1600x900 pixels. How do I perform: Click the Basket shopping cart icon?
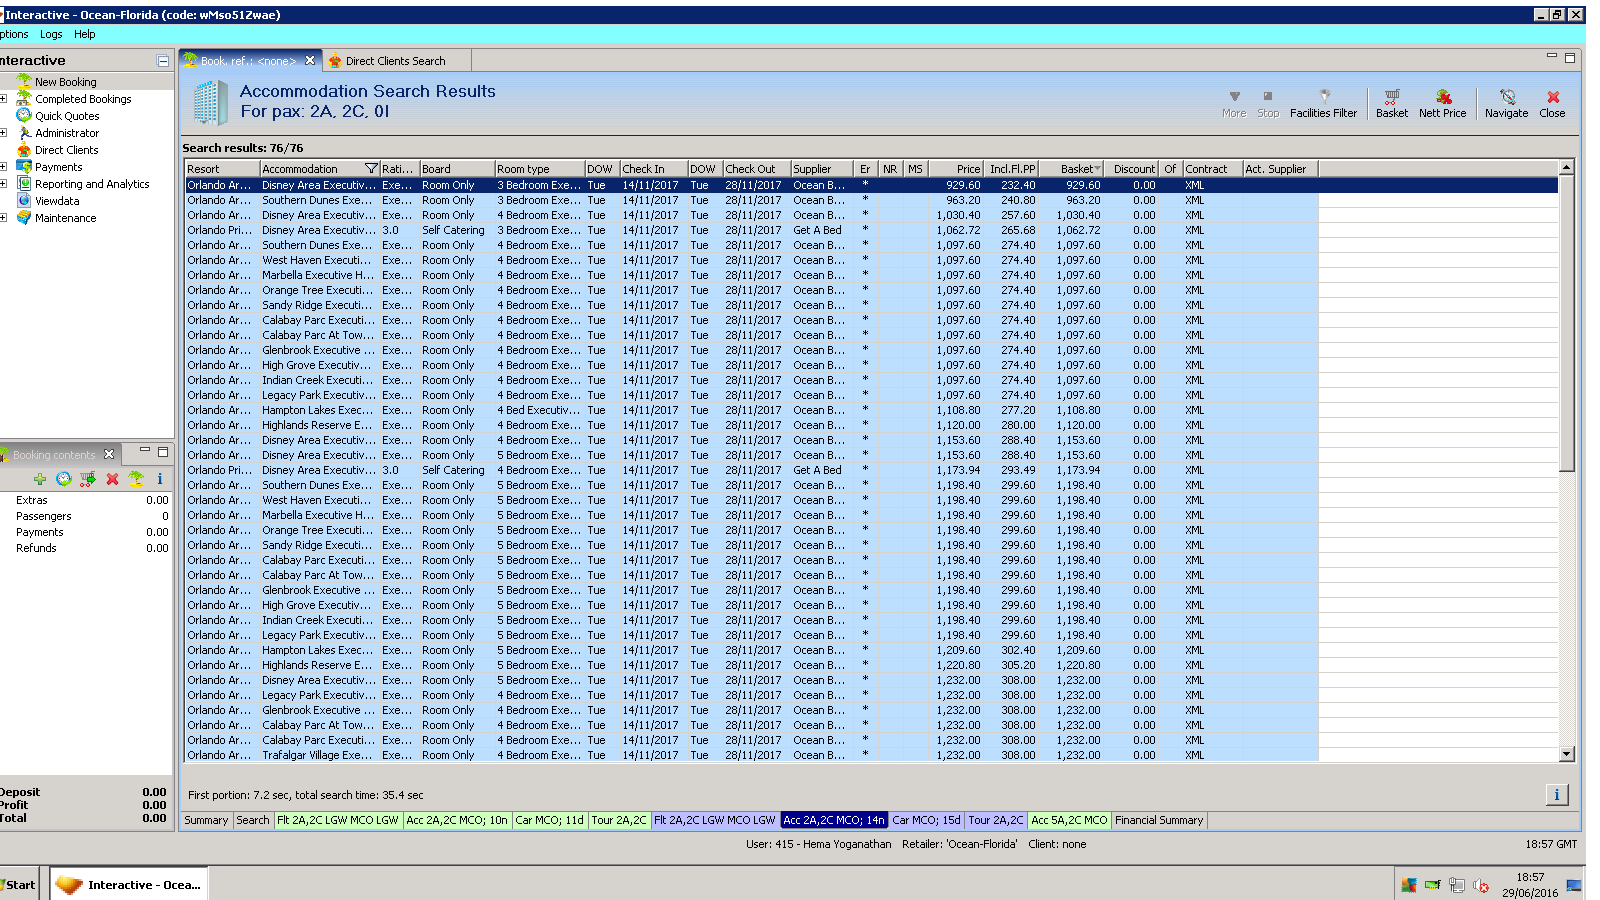pos(1391,98)
